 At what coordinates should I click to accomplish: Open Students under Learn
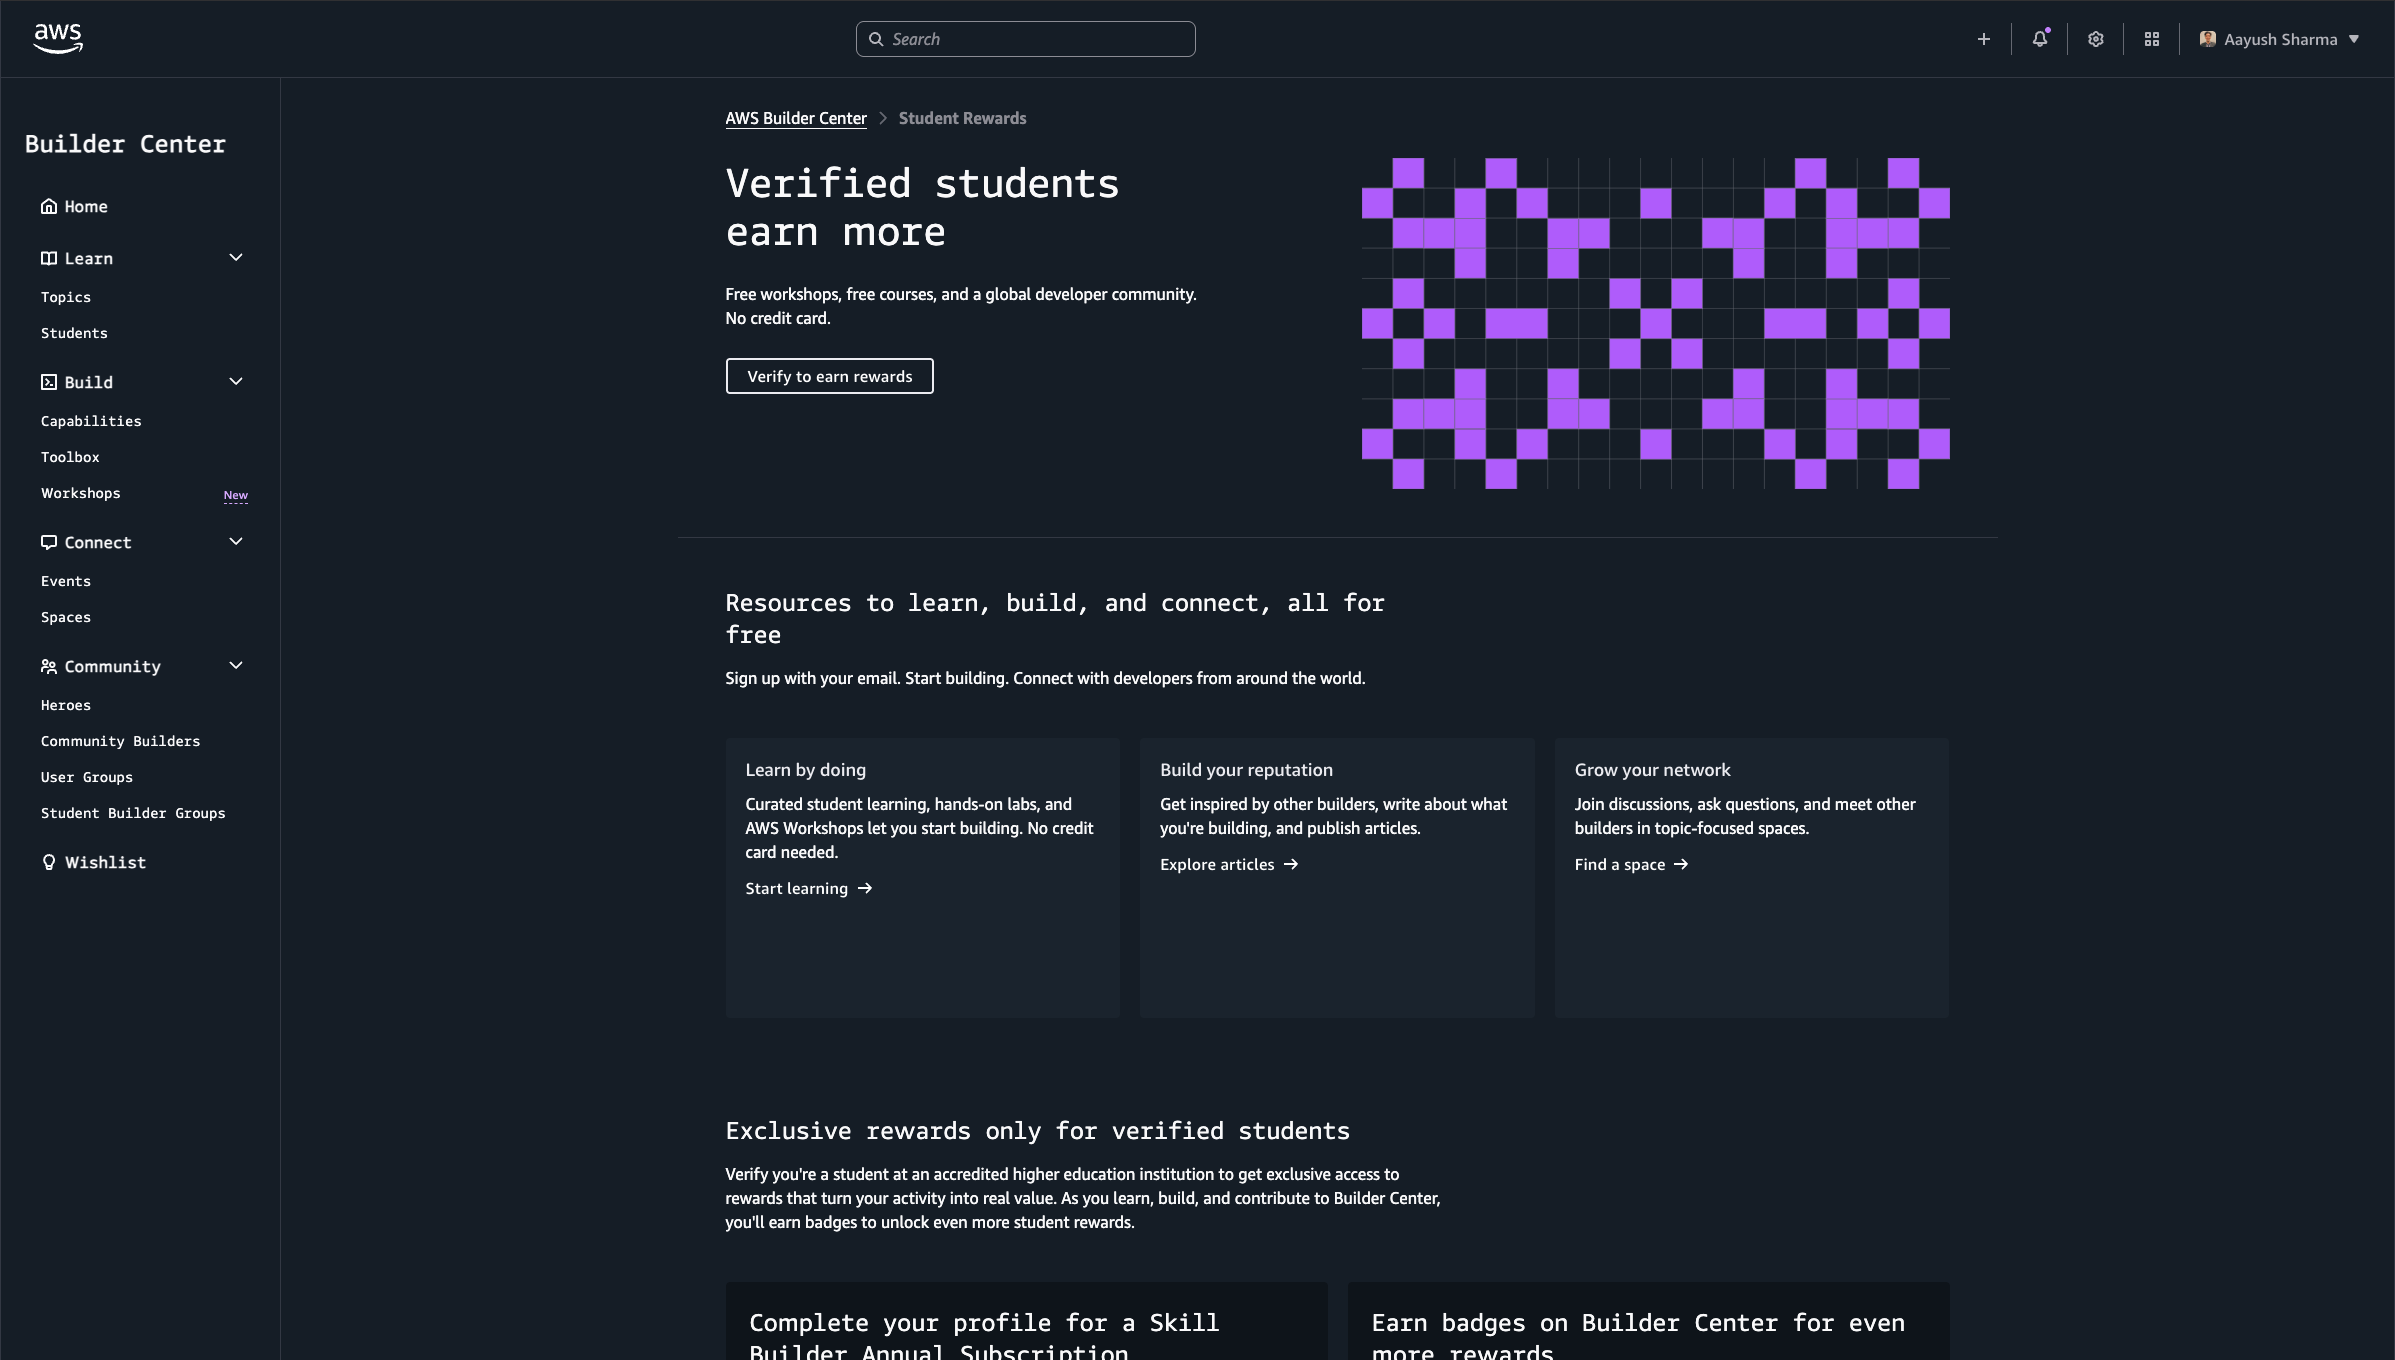coord(74,333)
